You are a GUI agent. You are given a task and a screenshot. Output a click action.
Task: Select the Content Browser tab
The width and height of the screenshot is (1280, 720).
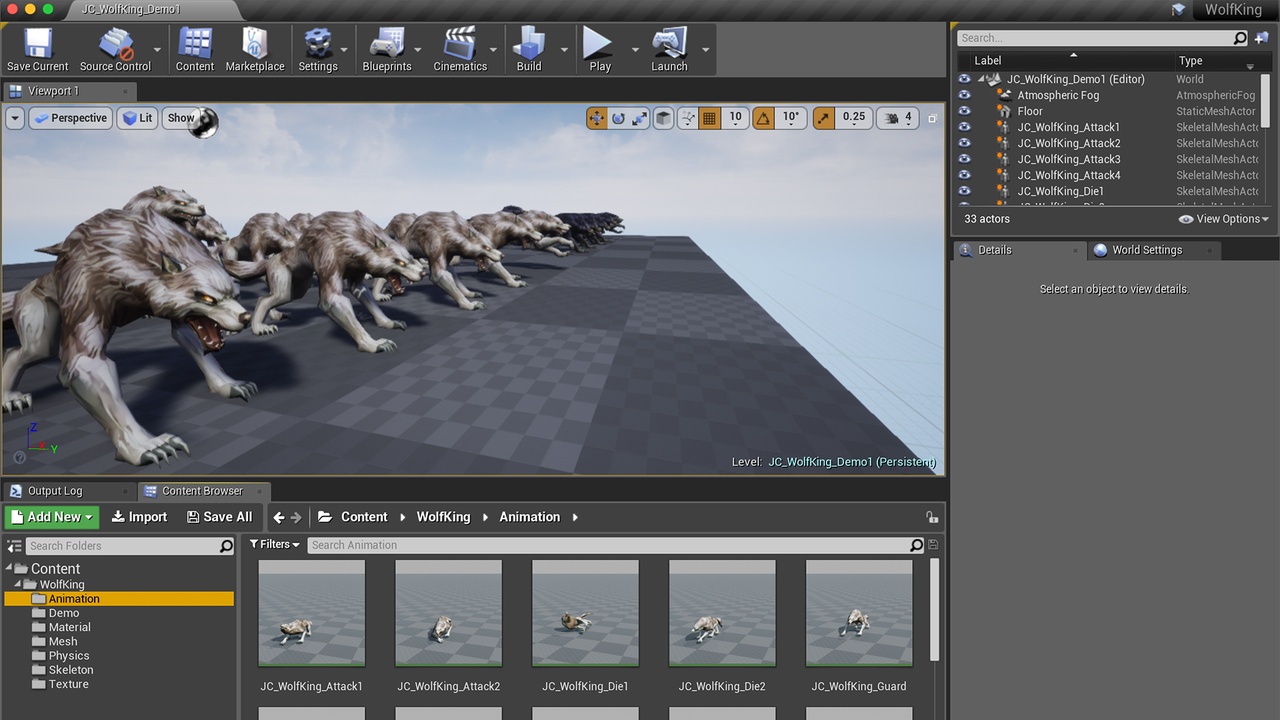pyautogui.click(x=202, y=491)
